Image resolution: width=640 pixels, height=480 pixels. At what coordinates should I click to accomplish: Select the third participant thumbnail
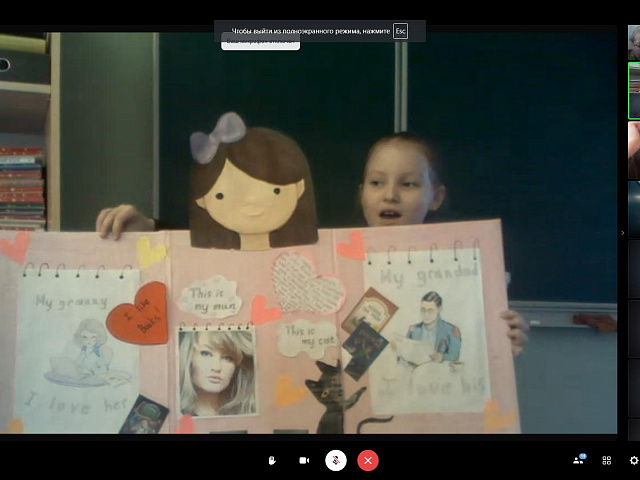(634, 150)
